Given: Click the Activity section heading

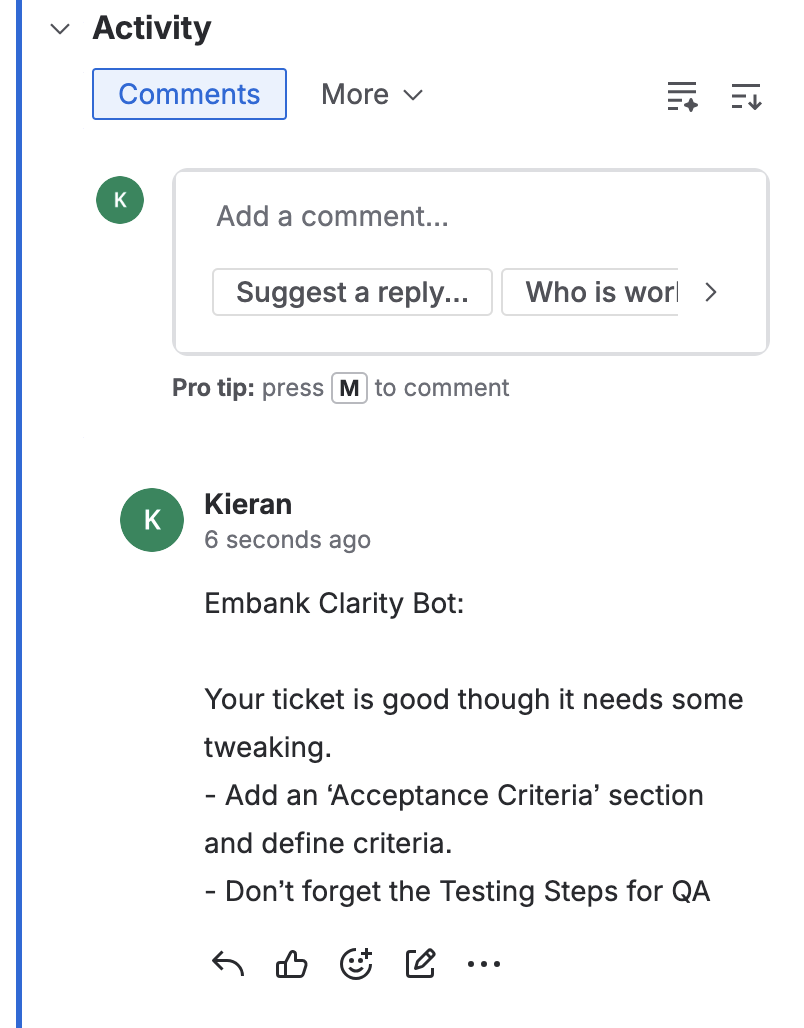Looking at the screenshot, I should click(152, 28).
